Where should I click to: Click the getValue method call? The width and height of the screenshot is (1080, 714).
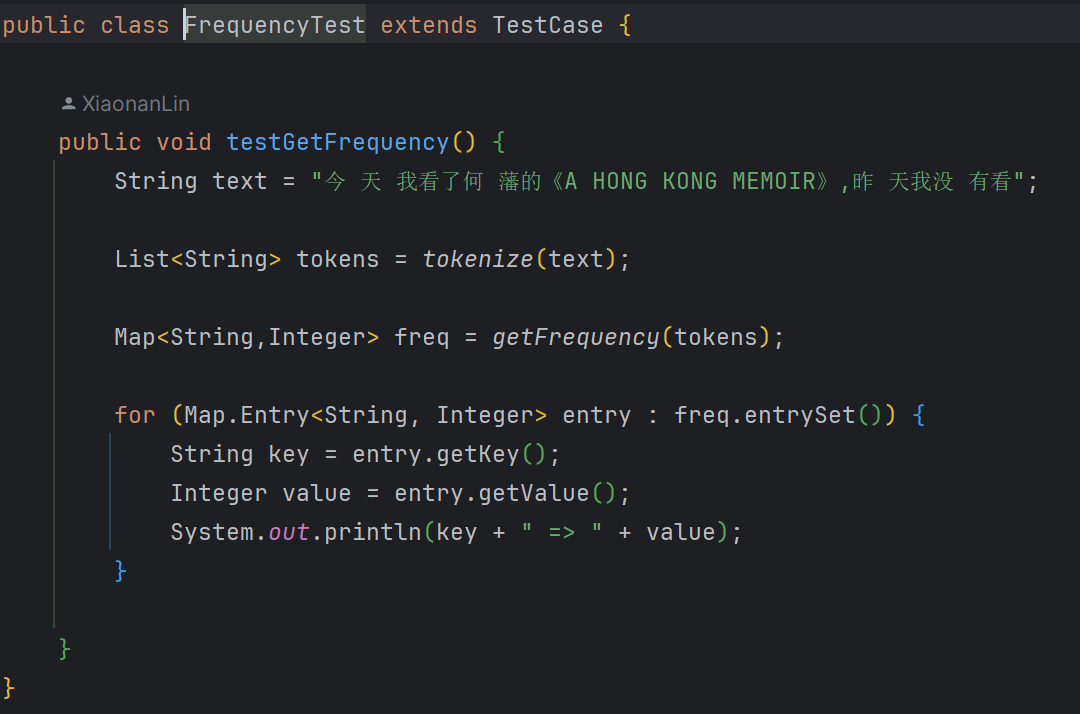(533, 493)
